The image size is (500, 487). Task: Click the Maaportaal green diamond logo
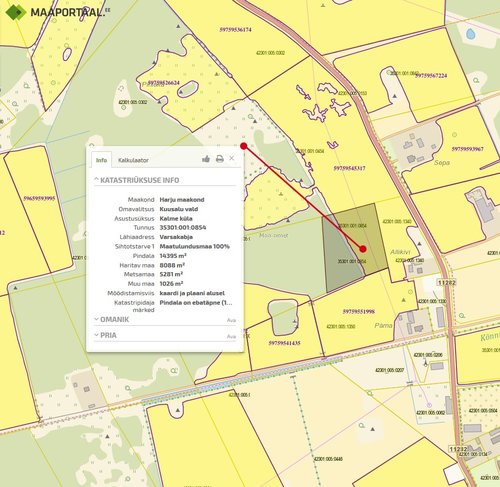click(x=16, y=12)
